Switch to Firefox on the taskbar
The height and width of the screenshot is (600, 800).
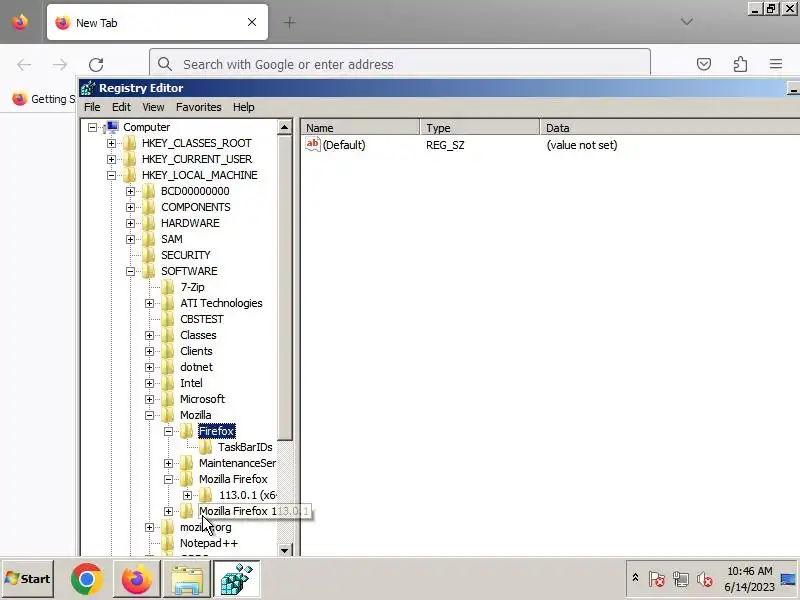pyautogui.click(x=136, y=579)
